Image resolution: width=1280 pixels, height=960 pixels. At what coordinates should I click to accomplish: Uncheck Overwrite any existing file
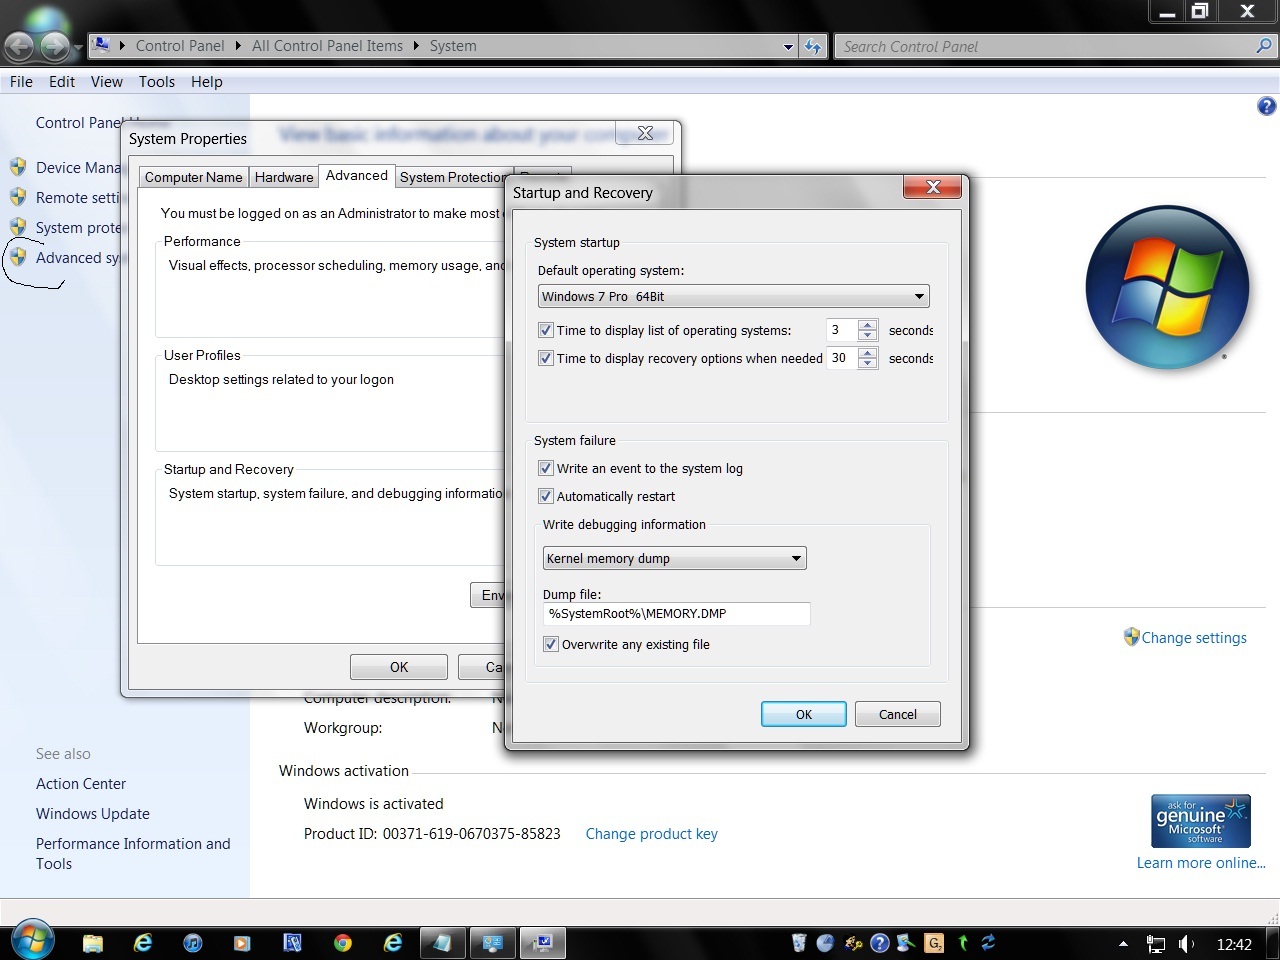(x=551, y=644)
